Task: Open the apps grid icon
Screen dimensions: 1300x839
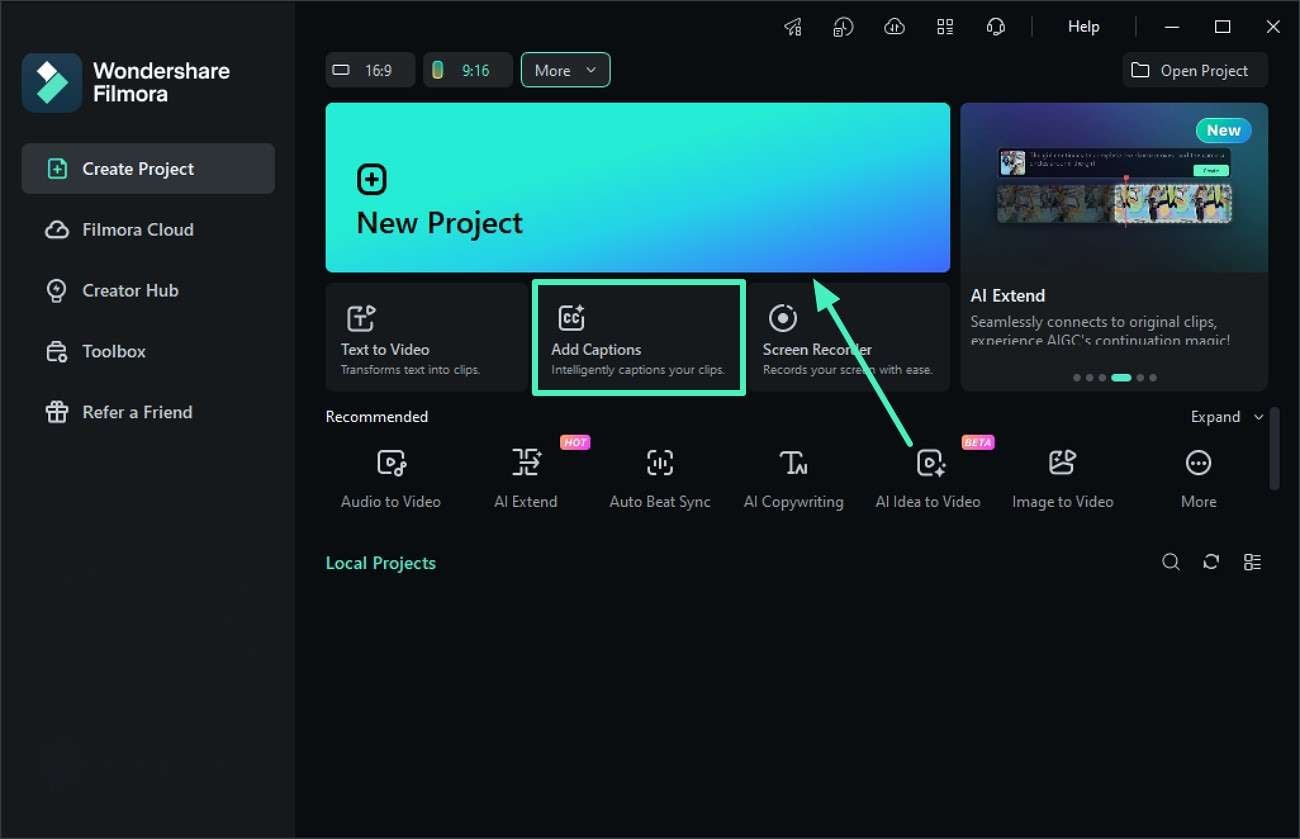Action: pos(945,27)
